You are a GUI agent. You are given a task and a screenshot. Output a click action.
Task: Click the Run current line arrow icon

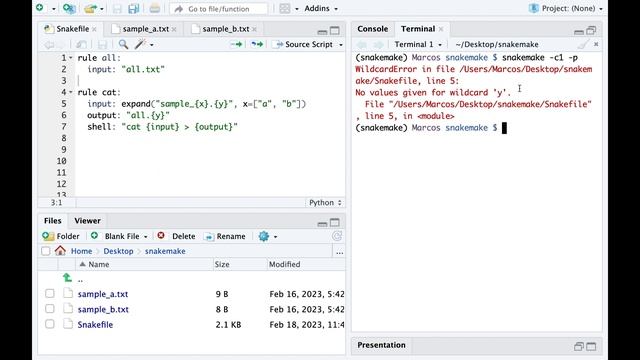coord(237,44)
